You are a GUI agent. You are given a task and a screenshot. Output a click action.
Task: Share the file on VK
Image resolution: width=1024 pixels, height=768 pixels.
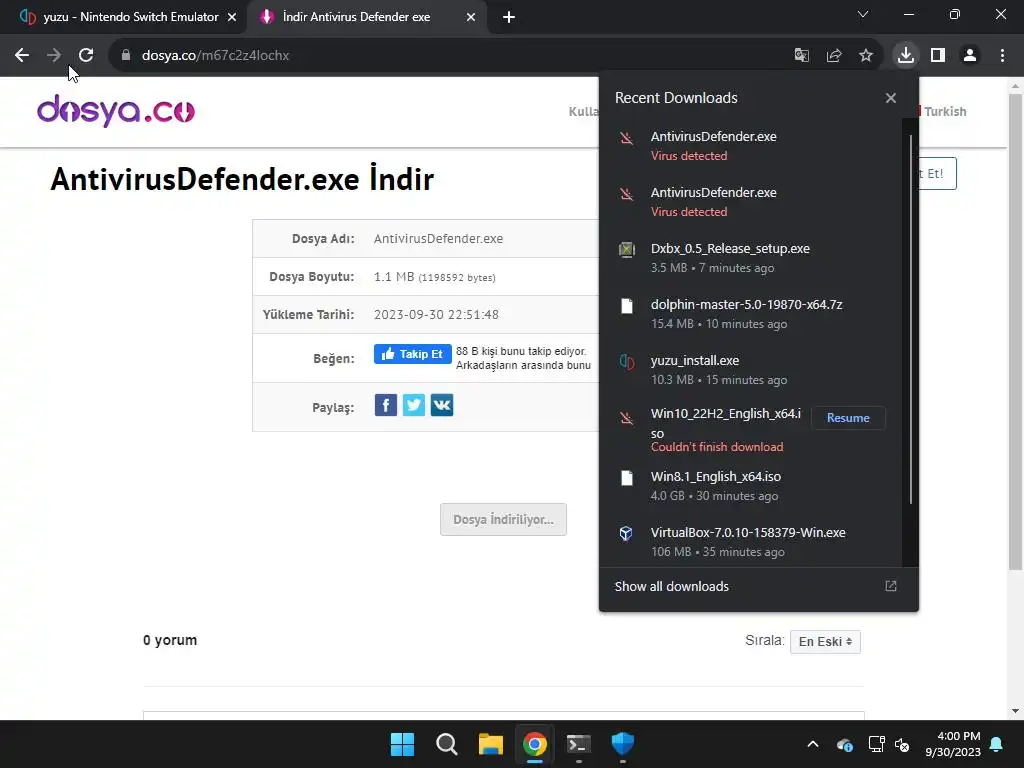pos(442,405)
